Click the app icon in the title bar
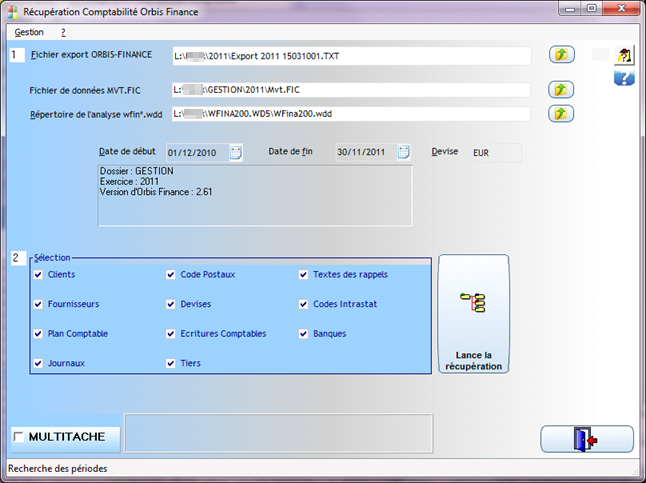 pos(13,12)
